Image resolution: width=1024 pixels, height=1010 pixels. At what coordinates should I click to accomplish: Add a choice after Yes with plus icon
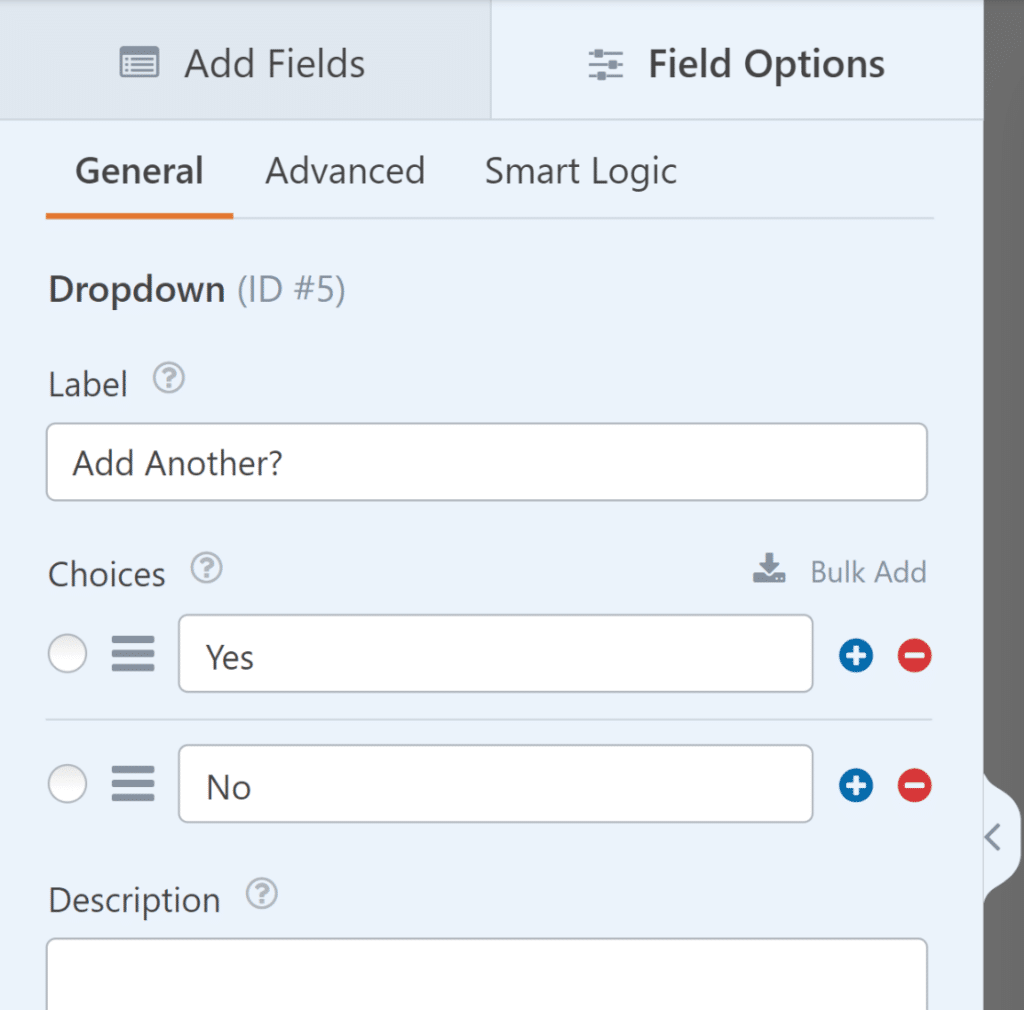(856, 656)
